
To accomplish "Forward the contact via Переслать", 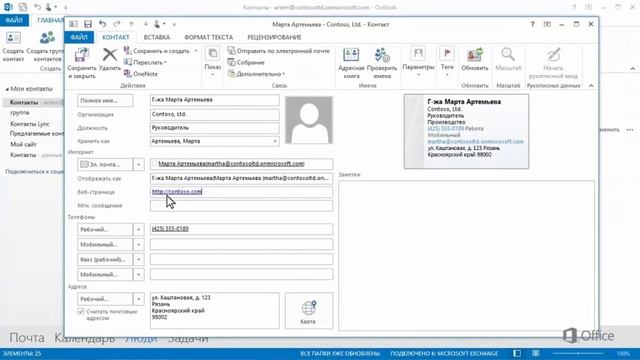I will 145,62.
